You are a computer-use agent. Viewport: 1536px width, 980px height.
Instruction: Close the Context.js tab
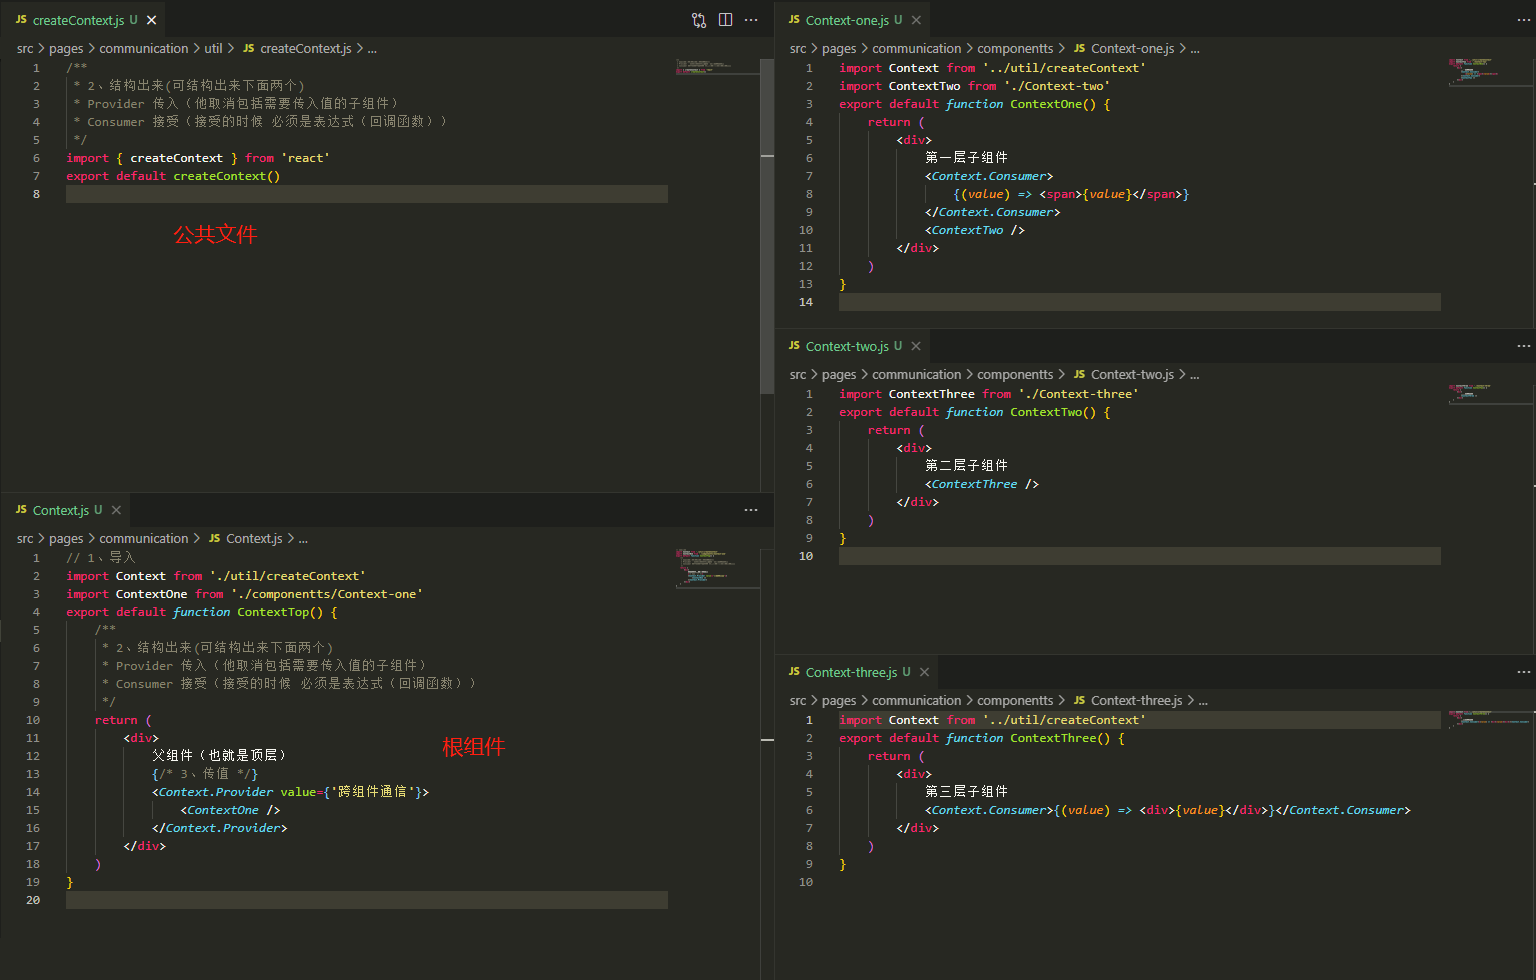116,510
